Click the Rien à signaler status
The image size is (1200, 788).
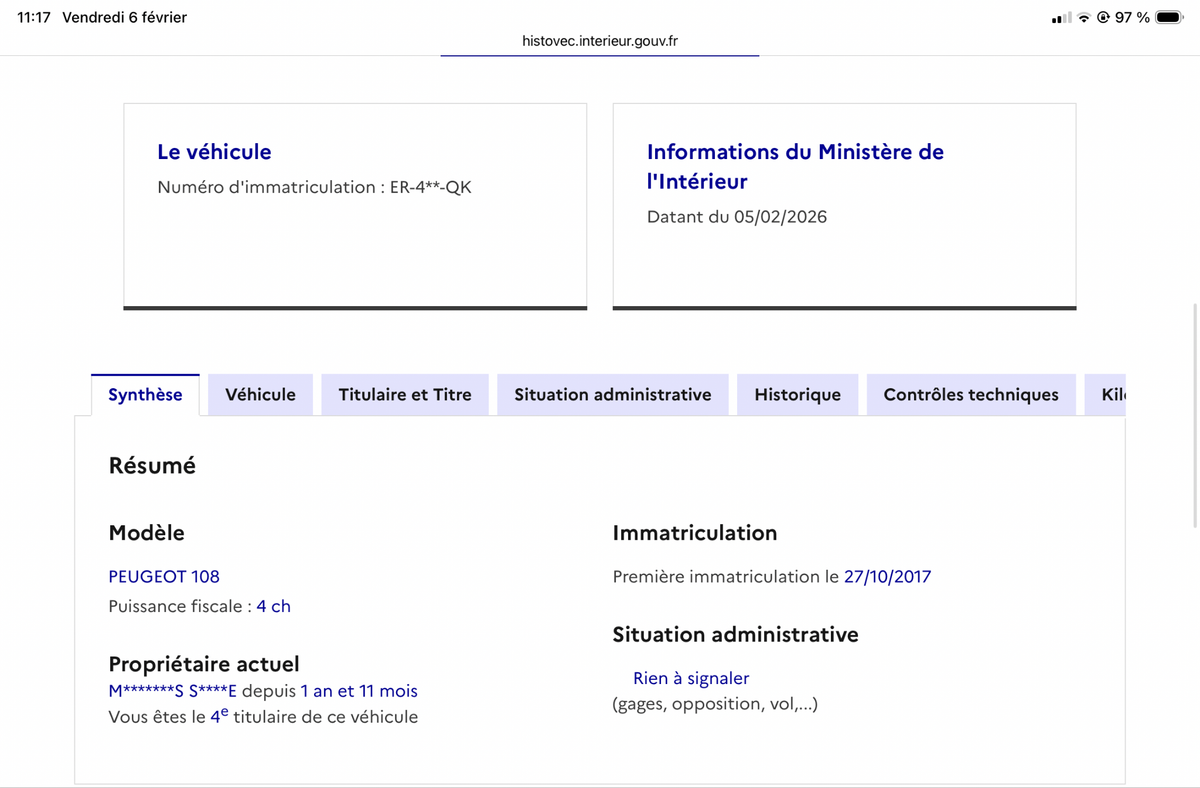pos(691,679)
